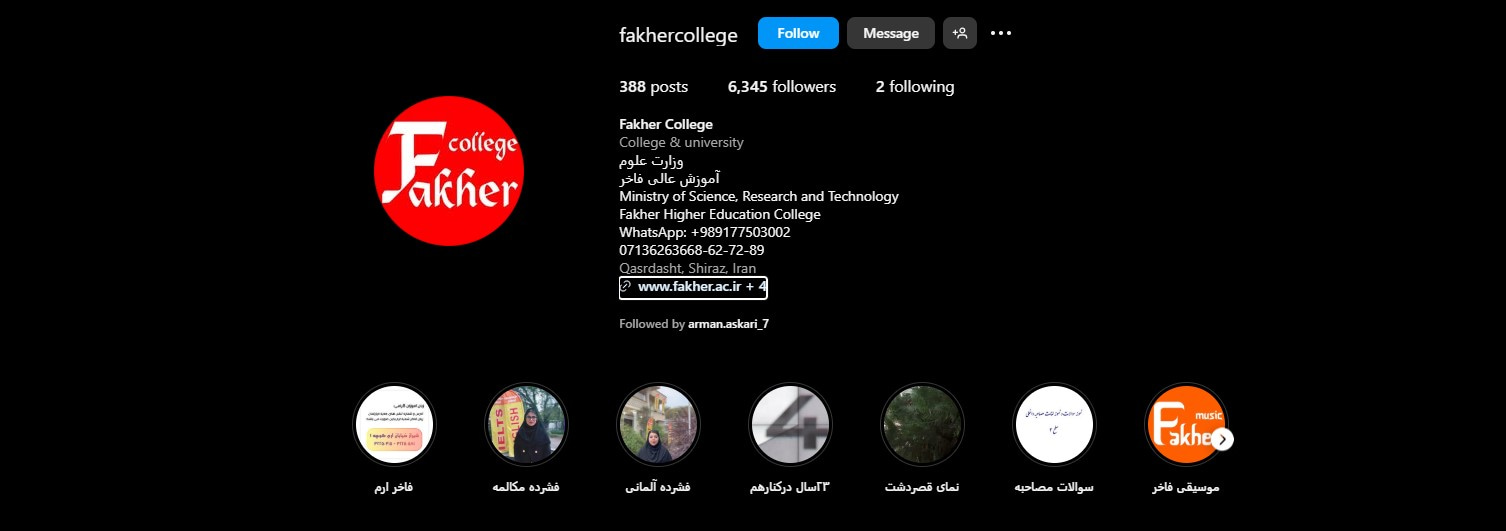1506x531 pixels.
Task: Open the فاخر ارم highlight
Action: (x=395, y=425)
